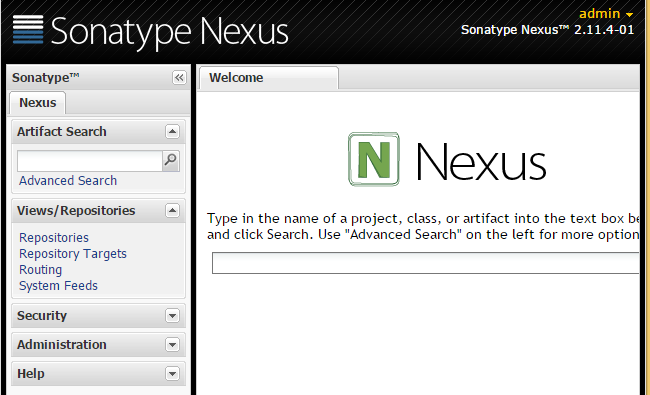
Task: Open the Routing link
Action: tap(41, 270)
